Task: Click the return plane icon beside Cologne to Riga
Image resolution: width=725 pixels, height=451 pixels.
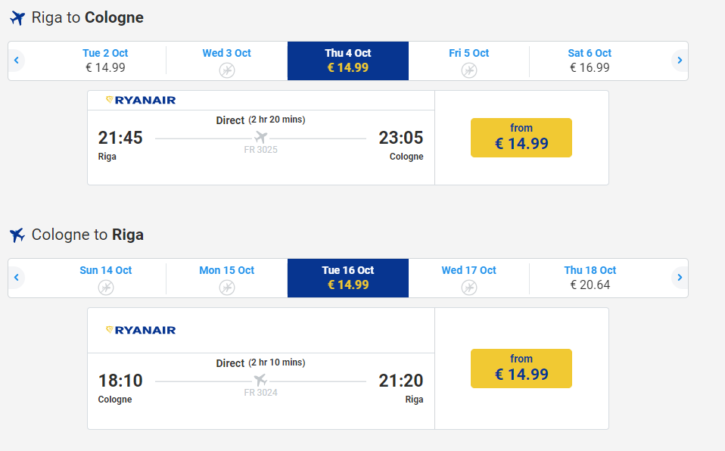Action: pos(18,235)
